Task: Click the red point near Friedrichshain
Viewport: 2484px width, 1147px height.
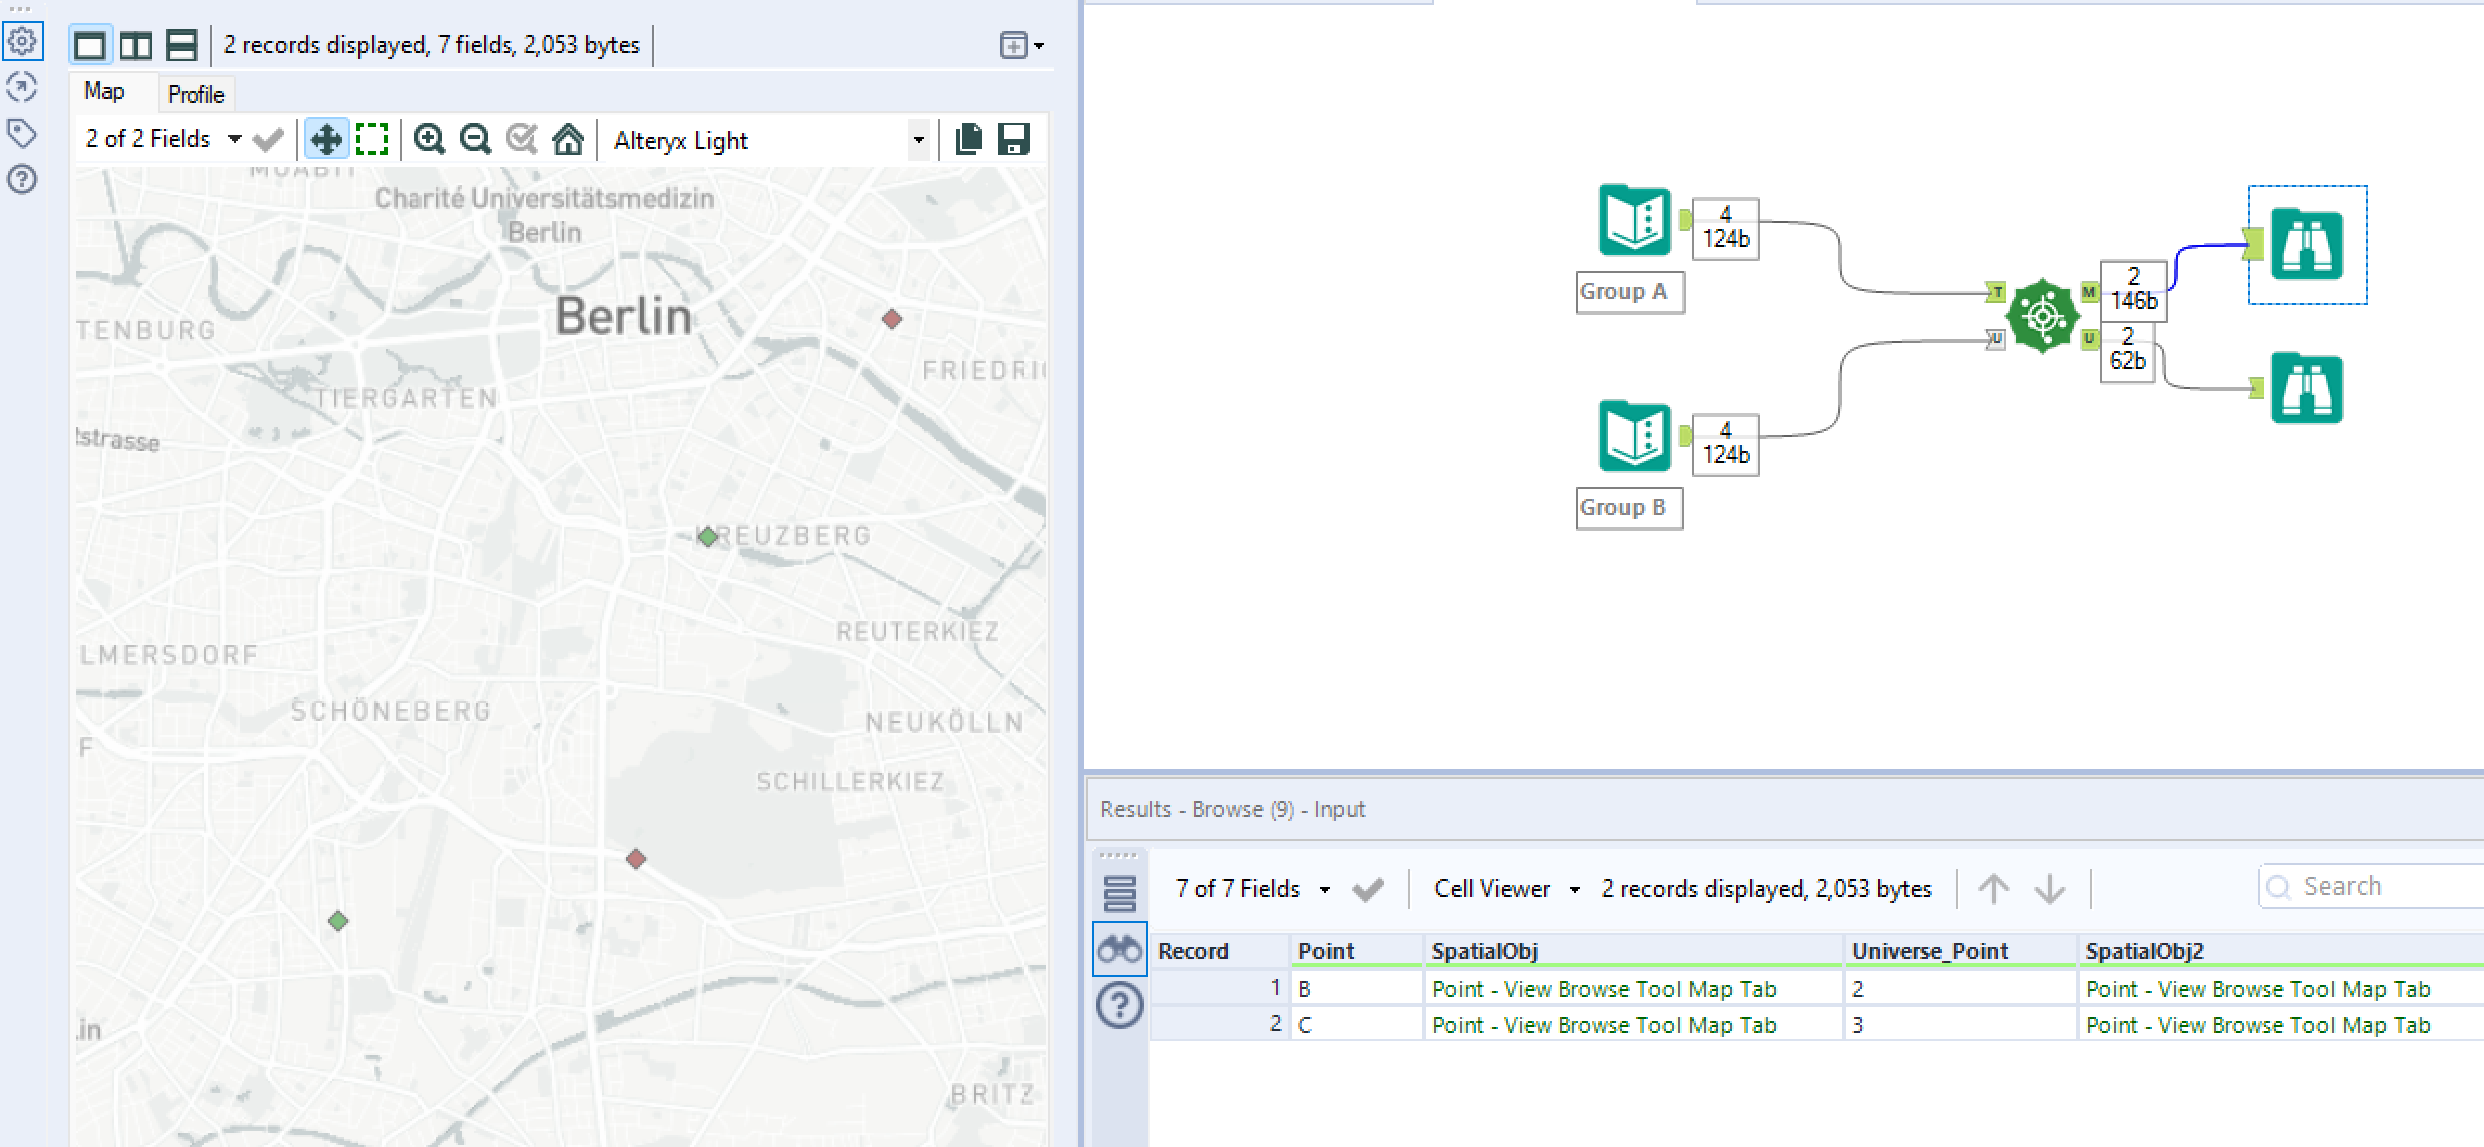Action: [x=892, y=319]
